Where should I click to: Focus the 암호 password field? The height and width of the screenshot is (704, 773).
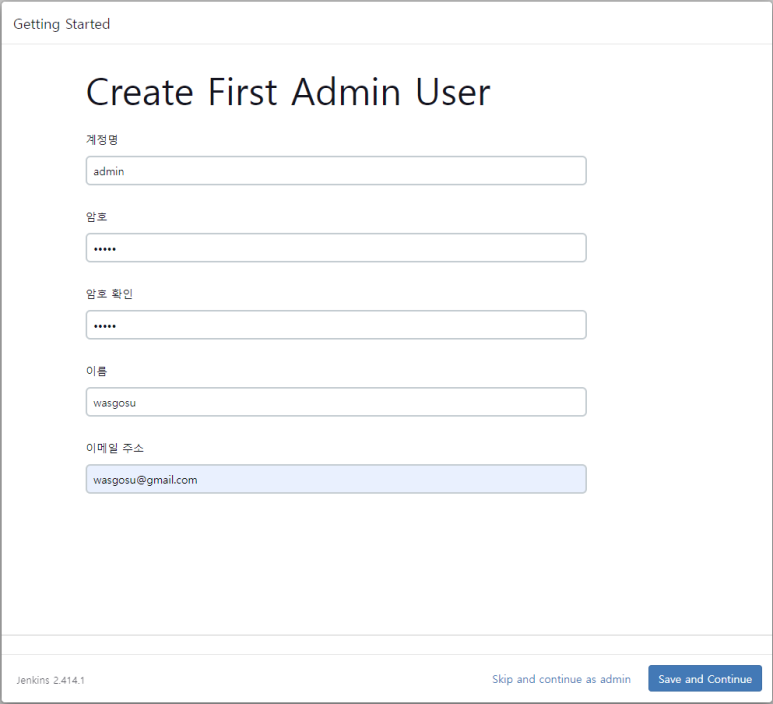[x=336, y=247]
